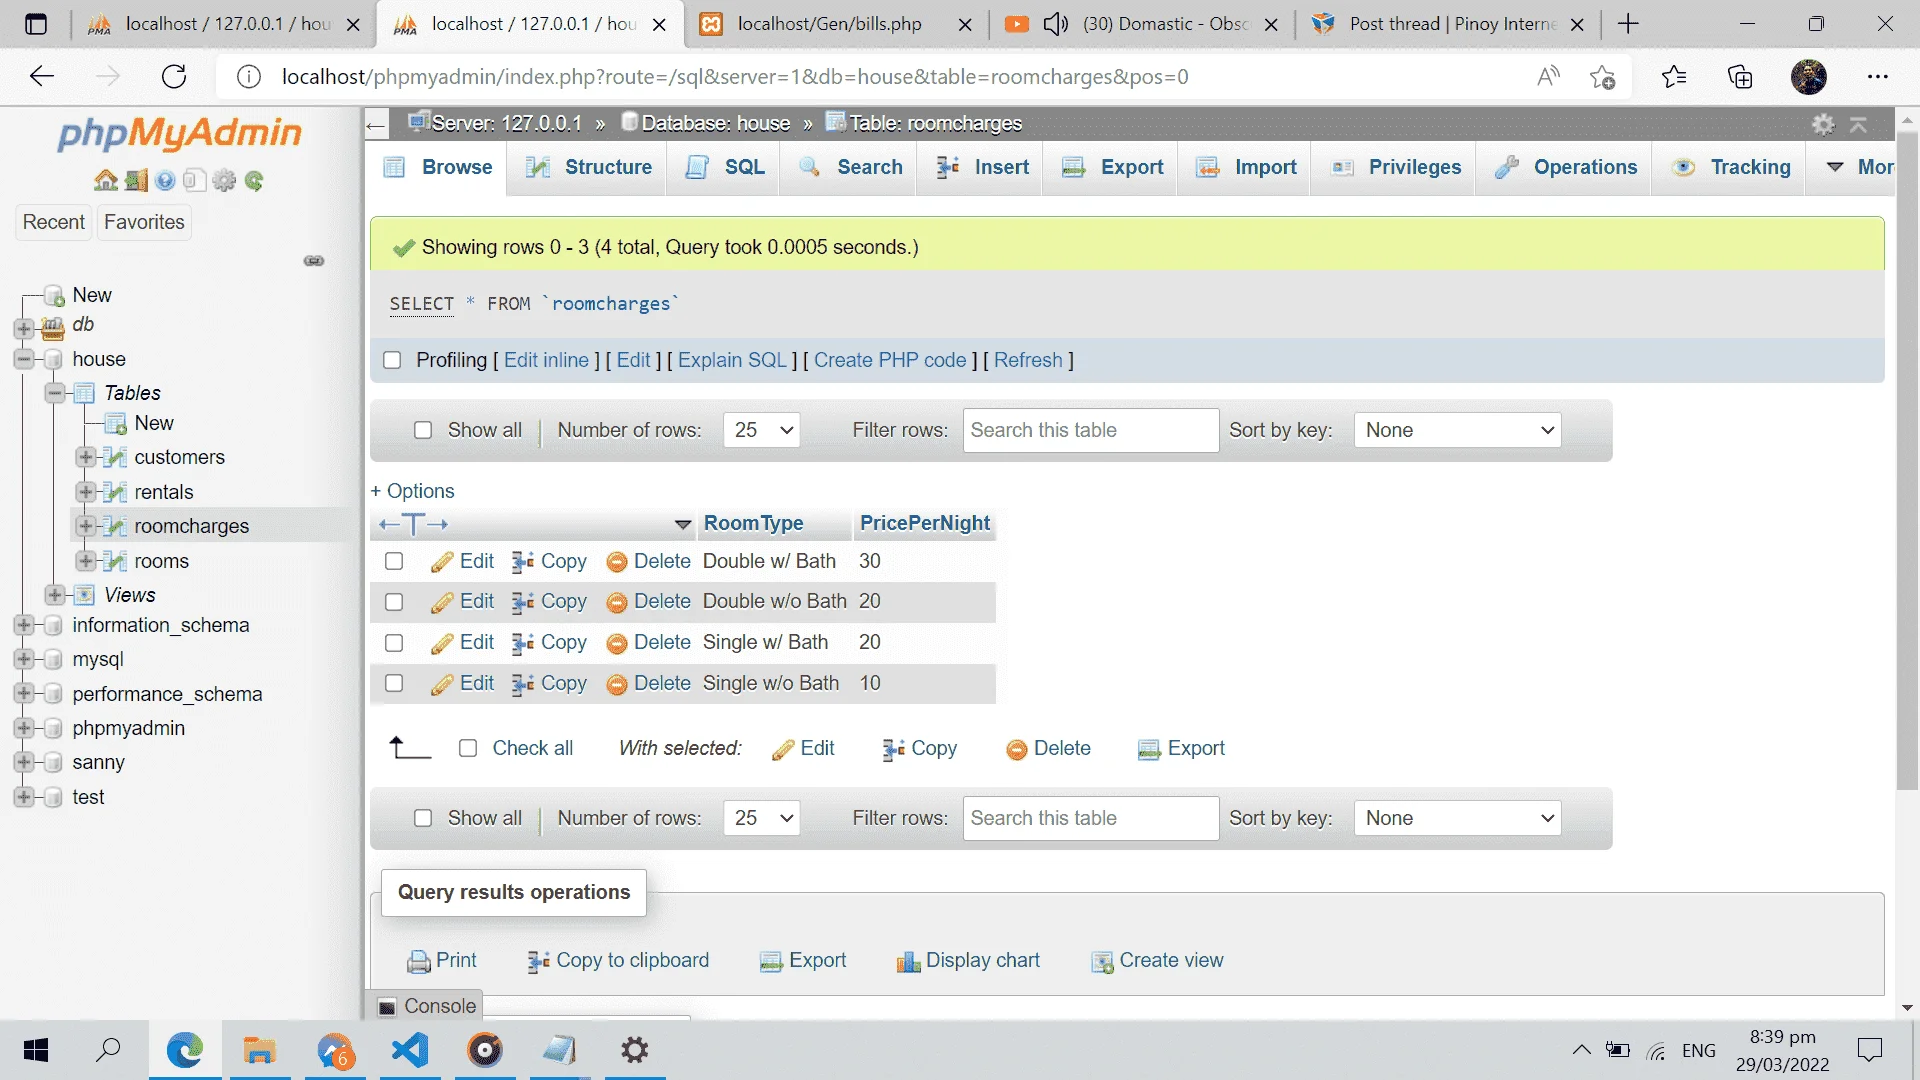Sort by PricePerNight column header
This screenshot has width=1920, height=1080.
(x=925, y=523)
